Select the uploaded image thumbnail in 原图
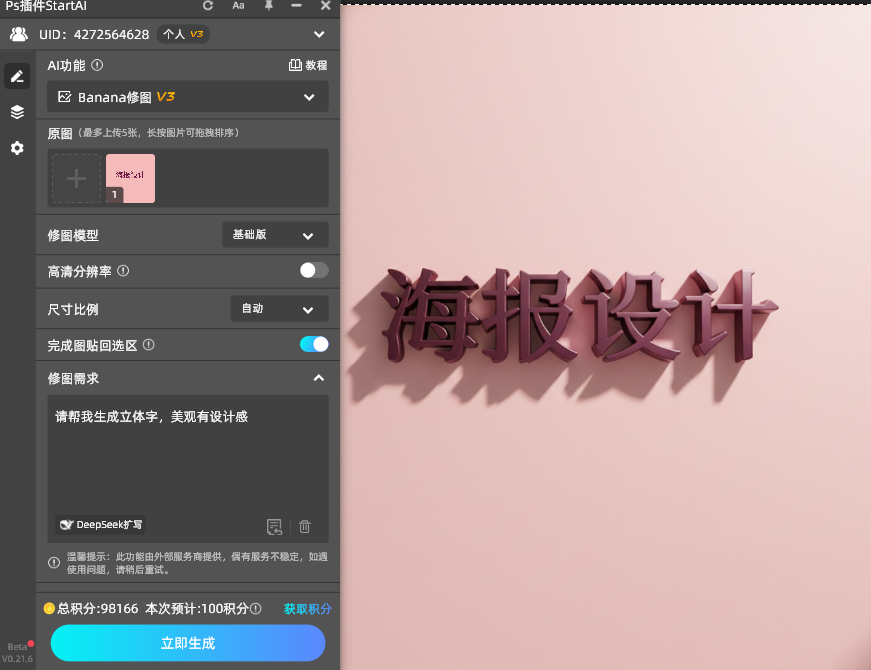Screen dimensions: 871x670 [x=130, y=180]
